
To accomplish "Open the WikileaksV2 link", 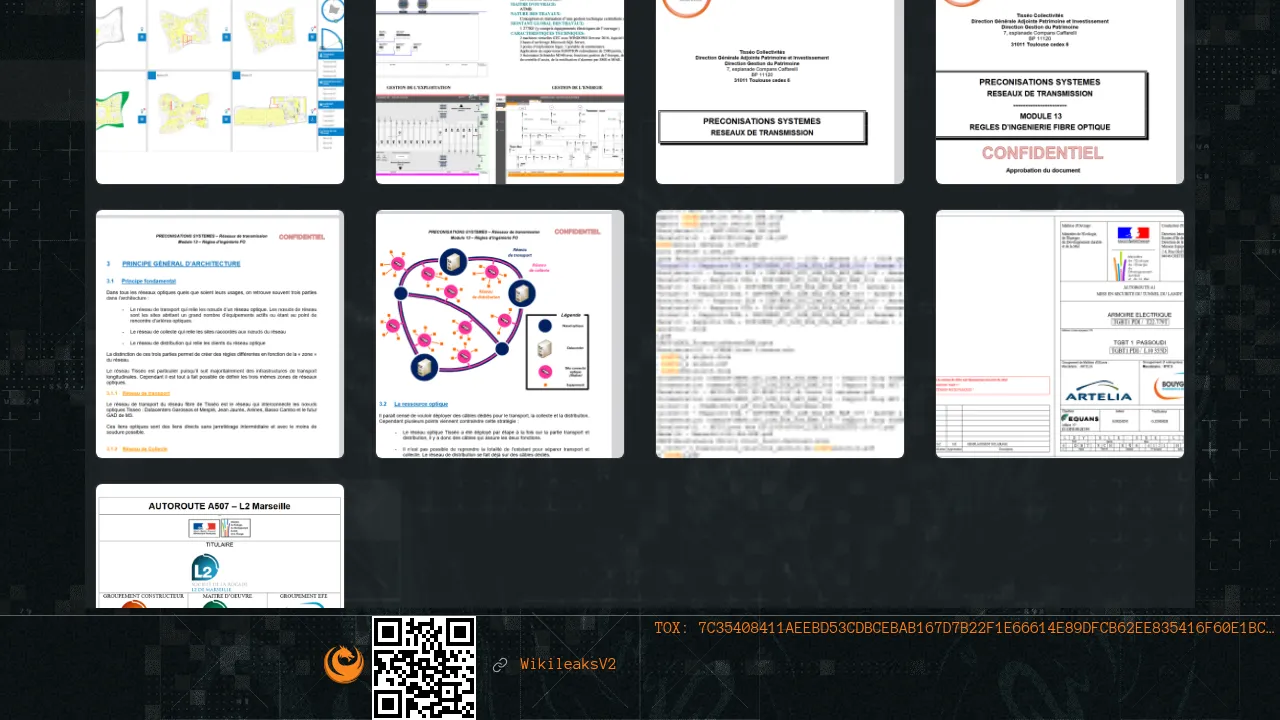I will pyautogui.click(x=567, y=665).
